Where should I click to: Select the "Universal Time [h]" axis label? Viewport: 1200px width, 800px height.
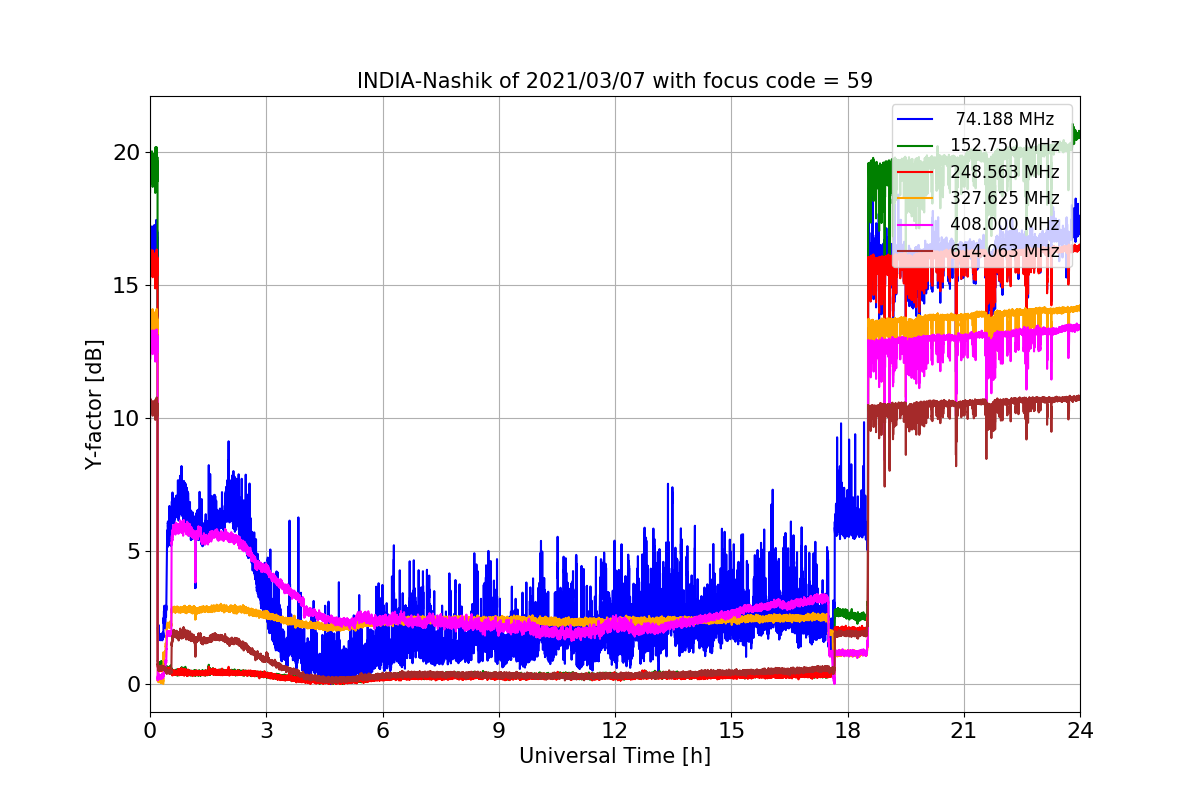tap(614, 756)
